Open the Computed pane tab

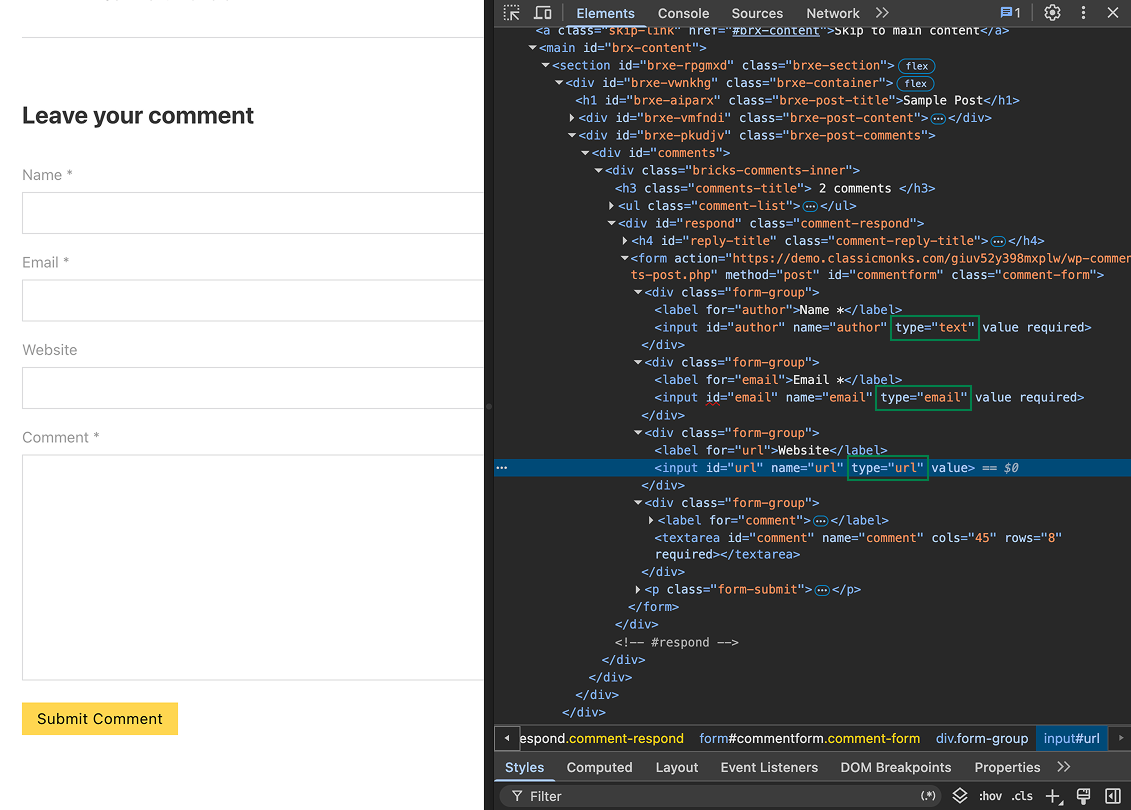point(599,767)
